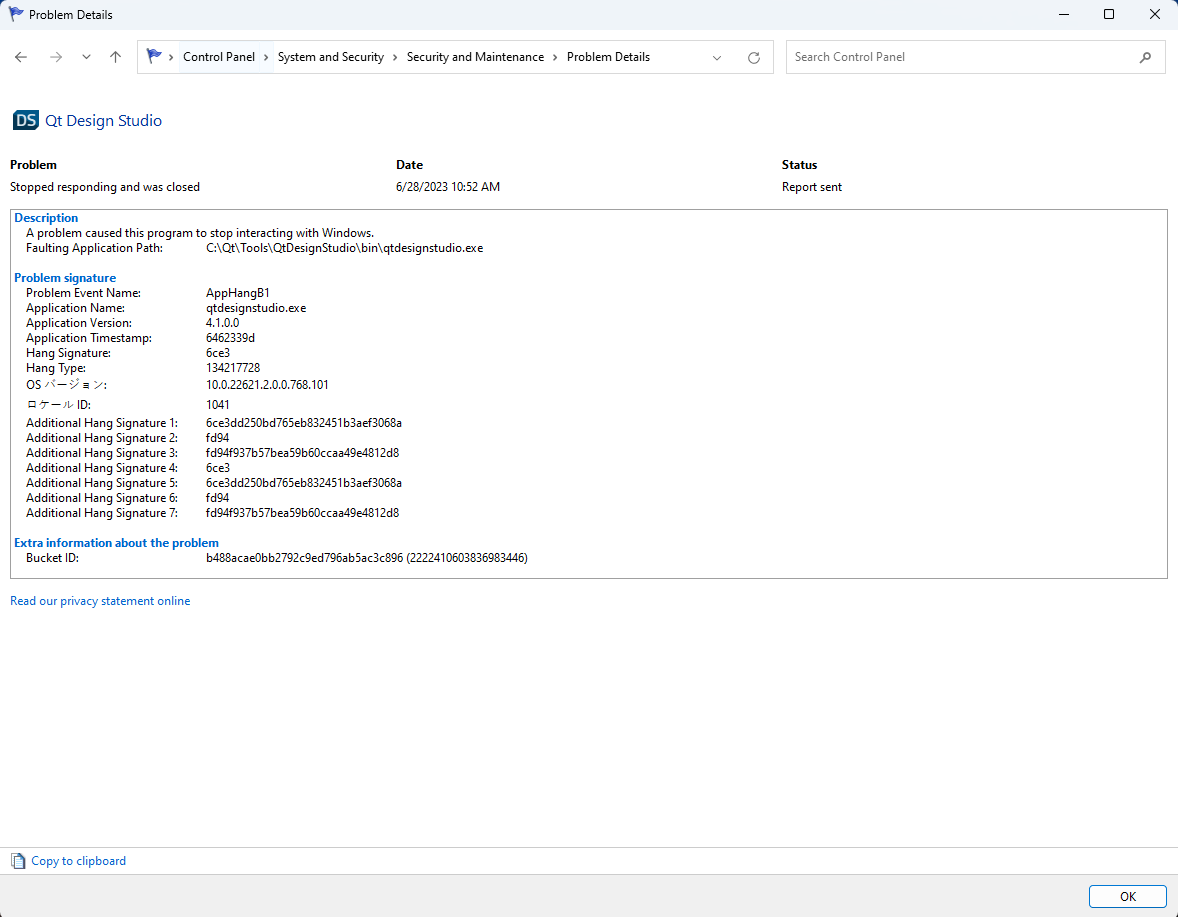This screenshot has height=917, width=1178.
Task: Click Additional Hang Signature 3 value
Action: click(302, 453)
